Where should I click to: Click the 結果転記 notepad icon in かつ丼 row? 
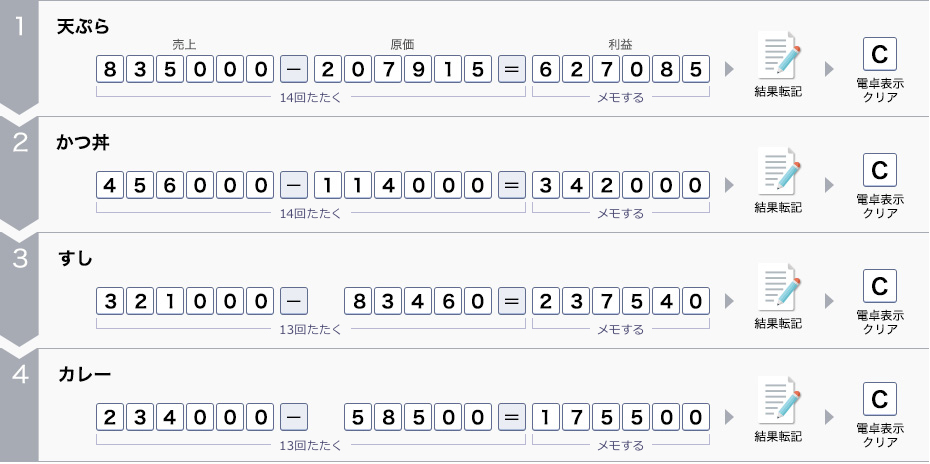pos(778,174)
